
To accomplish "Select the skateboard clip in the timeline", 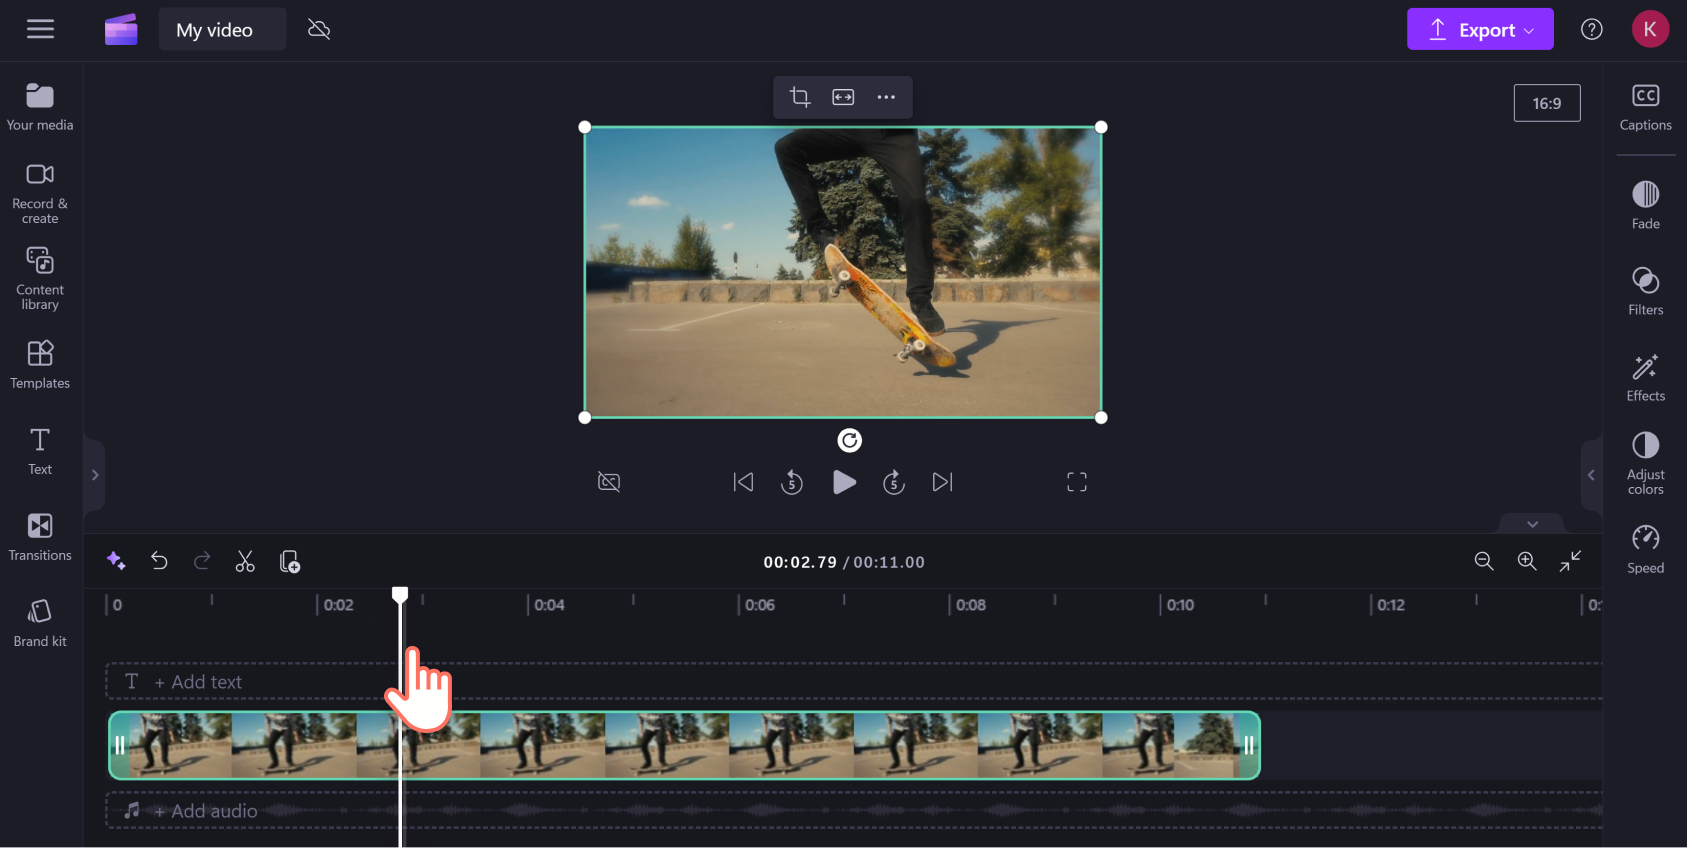I will [684, 745].
